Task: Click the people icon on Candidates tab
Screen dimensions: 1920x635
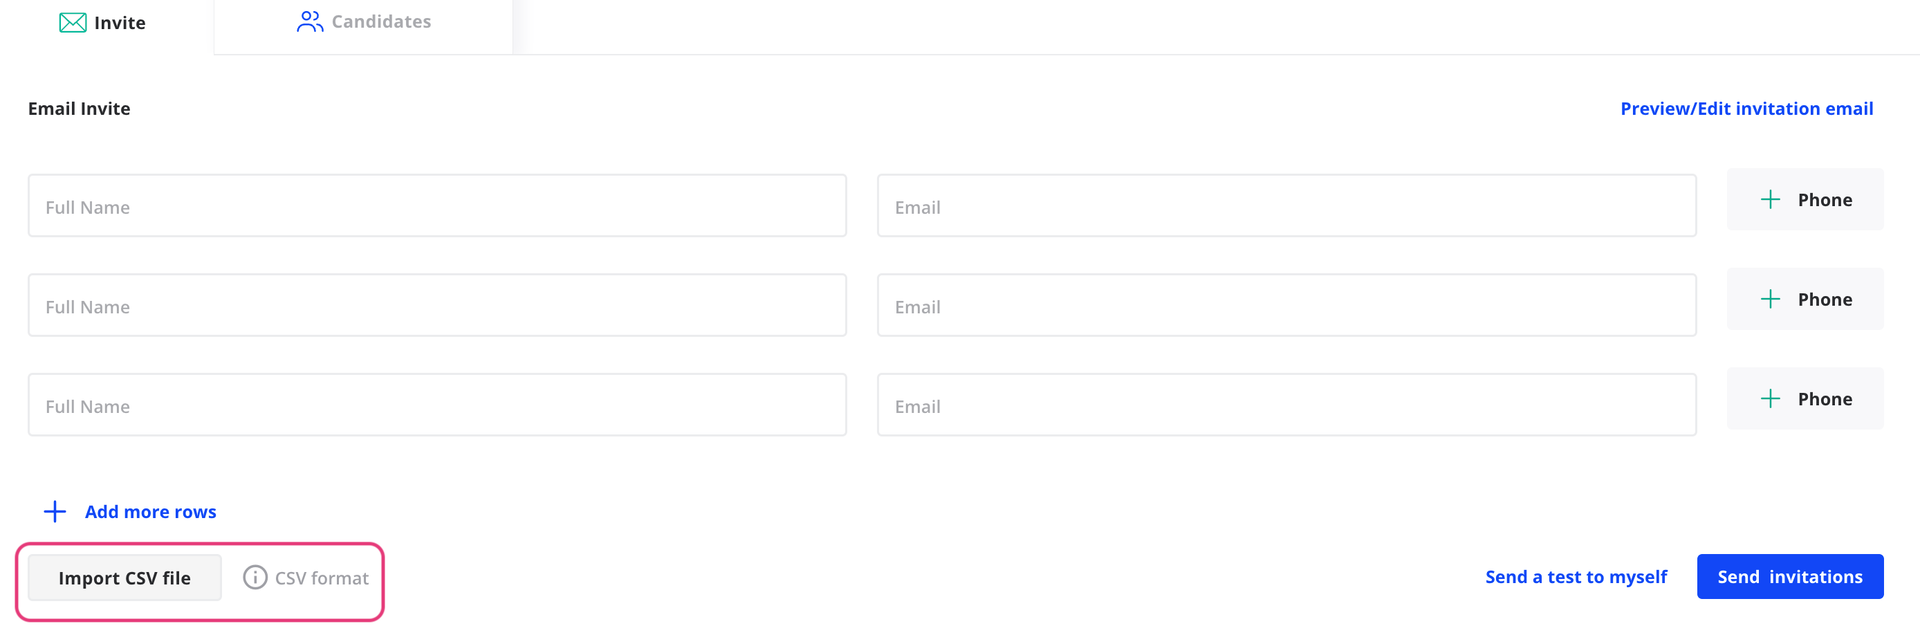Action: (310, 21)
